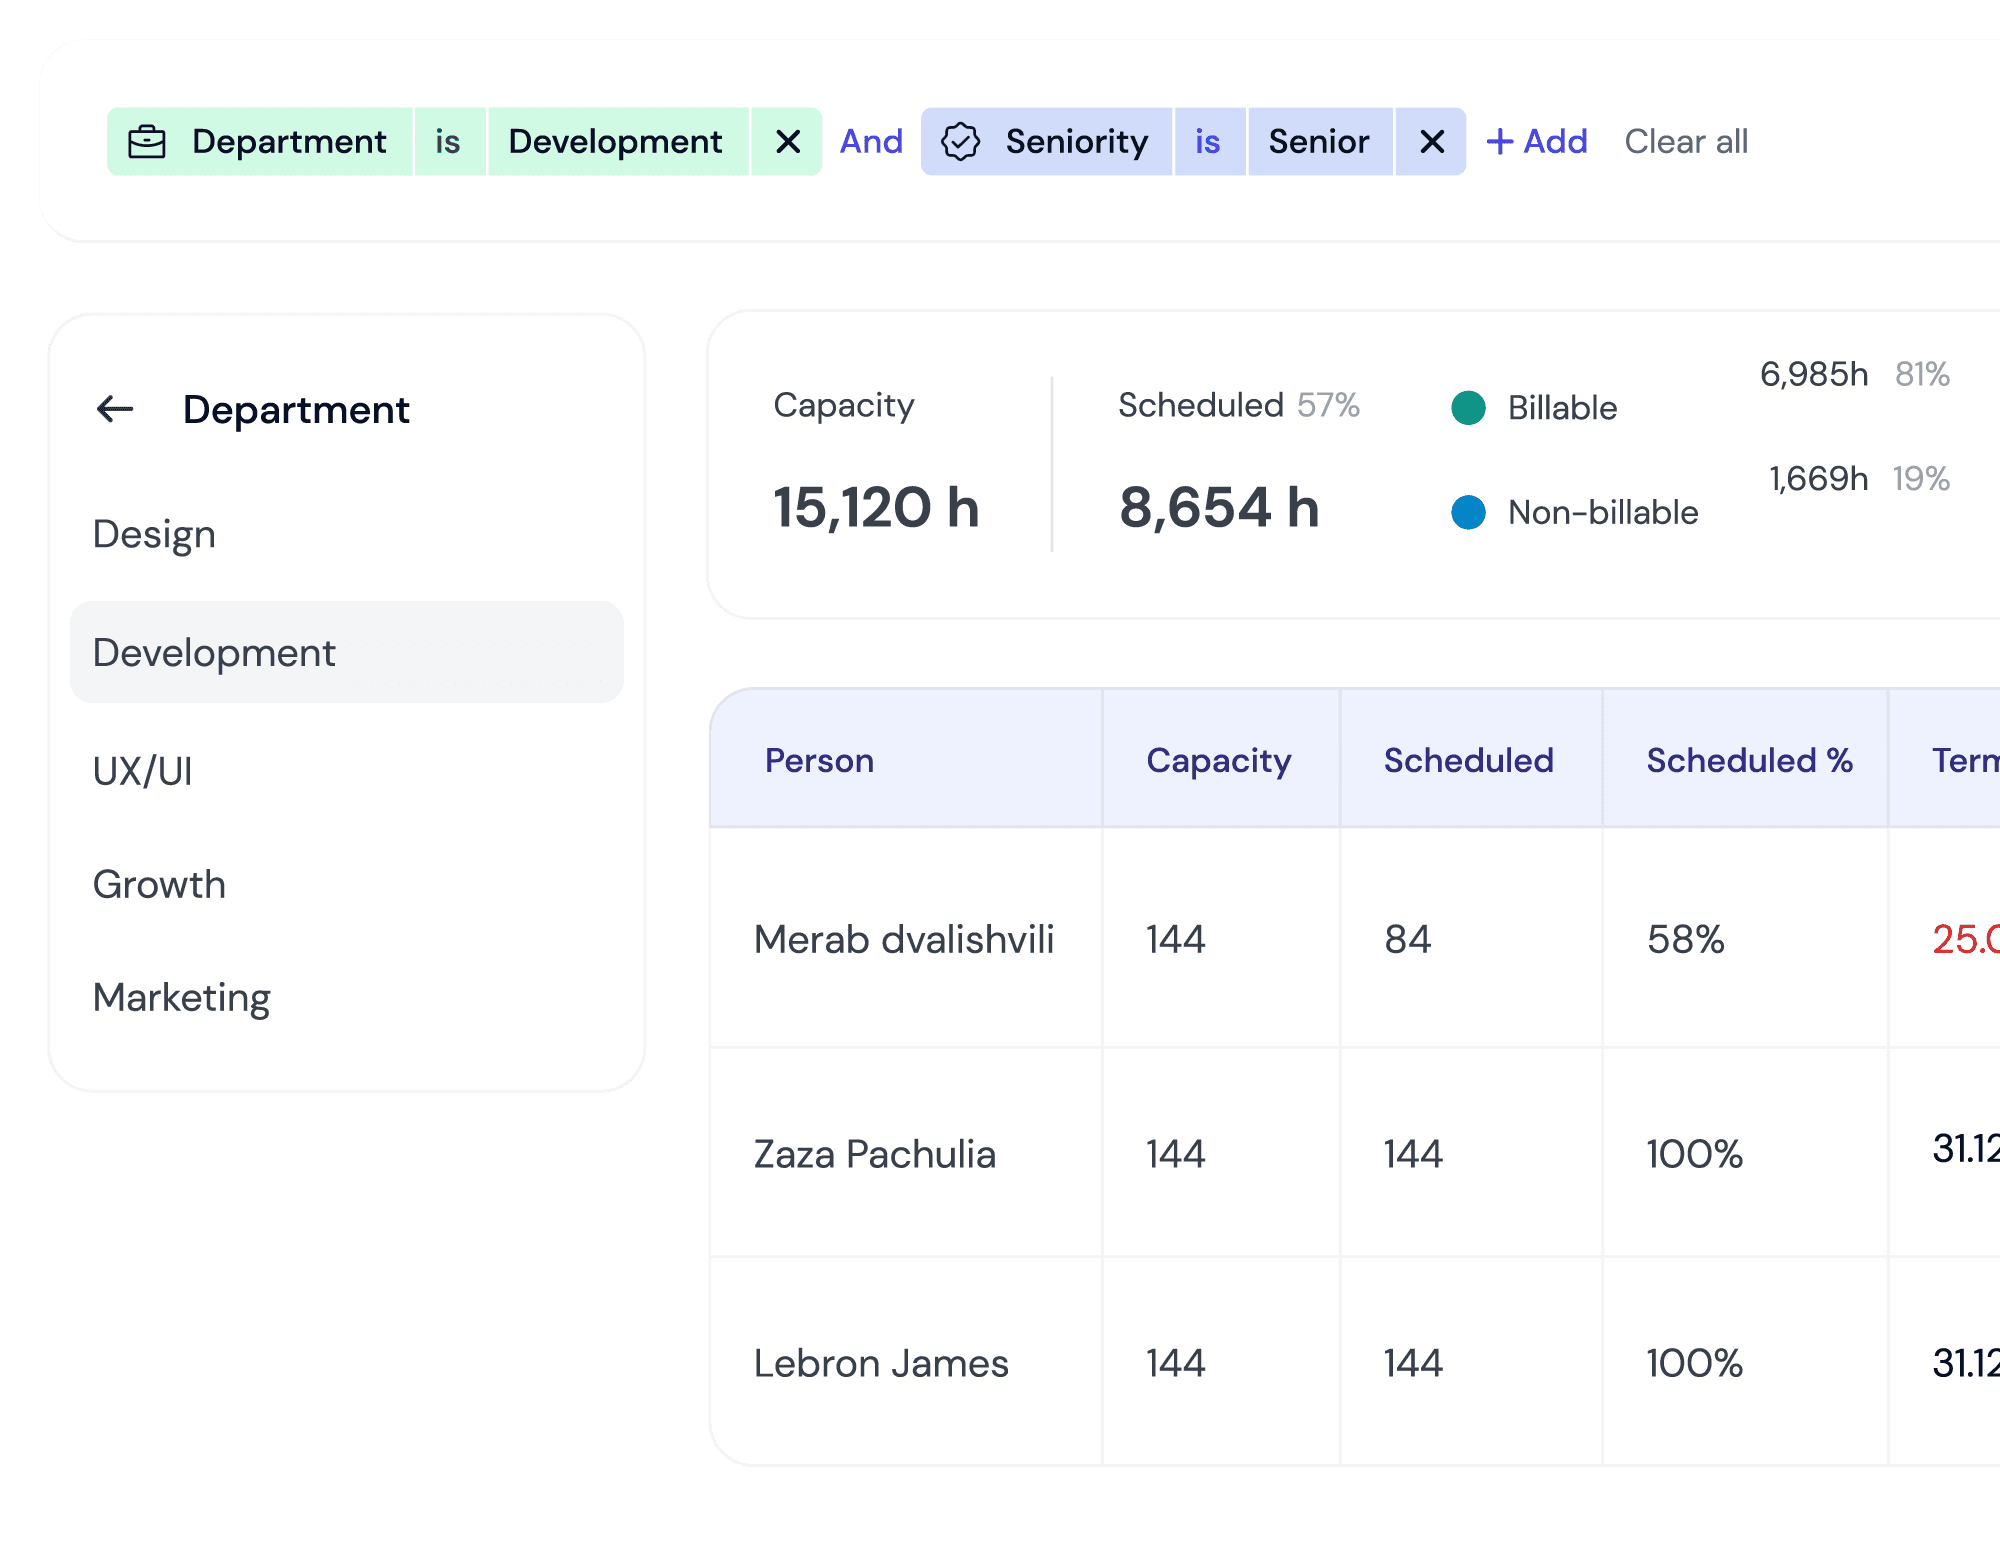The height and width of the screenshot is (1554, 2000).
Task: Choose Marketing from the department list
Action: [x=182, y=997]
